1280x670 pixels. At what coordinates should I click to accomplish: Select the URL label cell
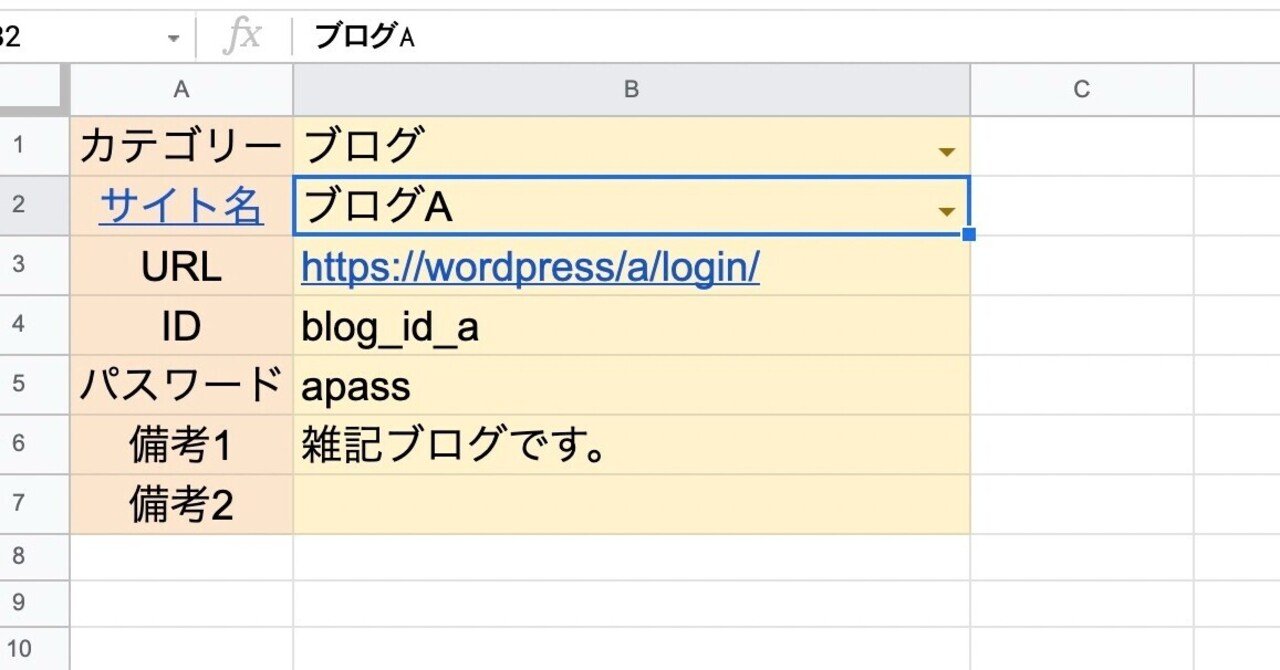pos(180,266)
